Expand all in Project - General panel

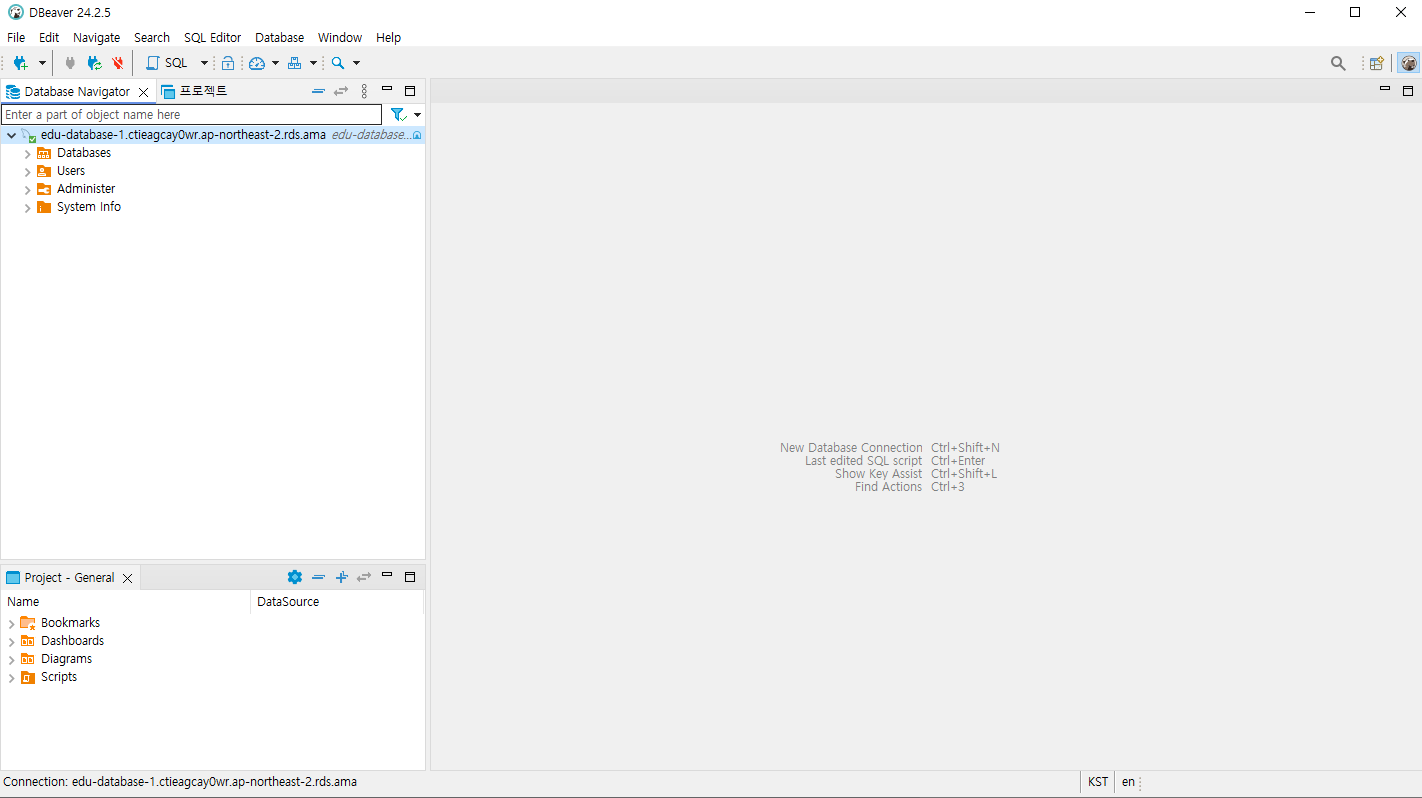click(x=341, y=577)
